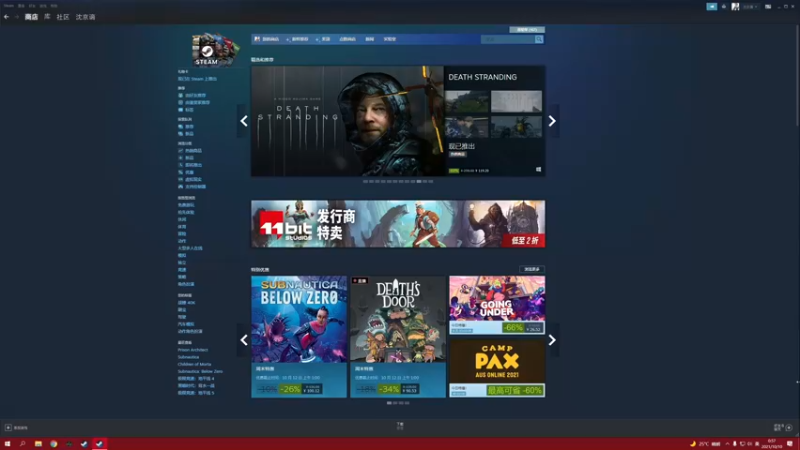View first Death Stranding screenshot thumbnail
Screen dimensions: 800x450
pyautogui.click(x=467, y=102)
